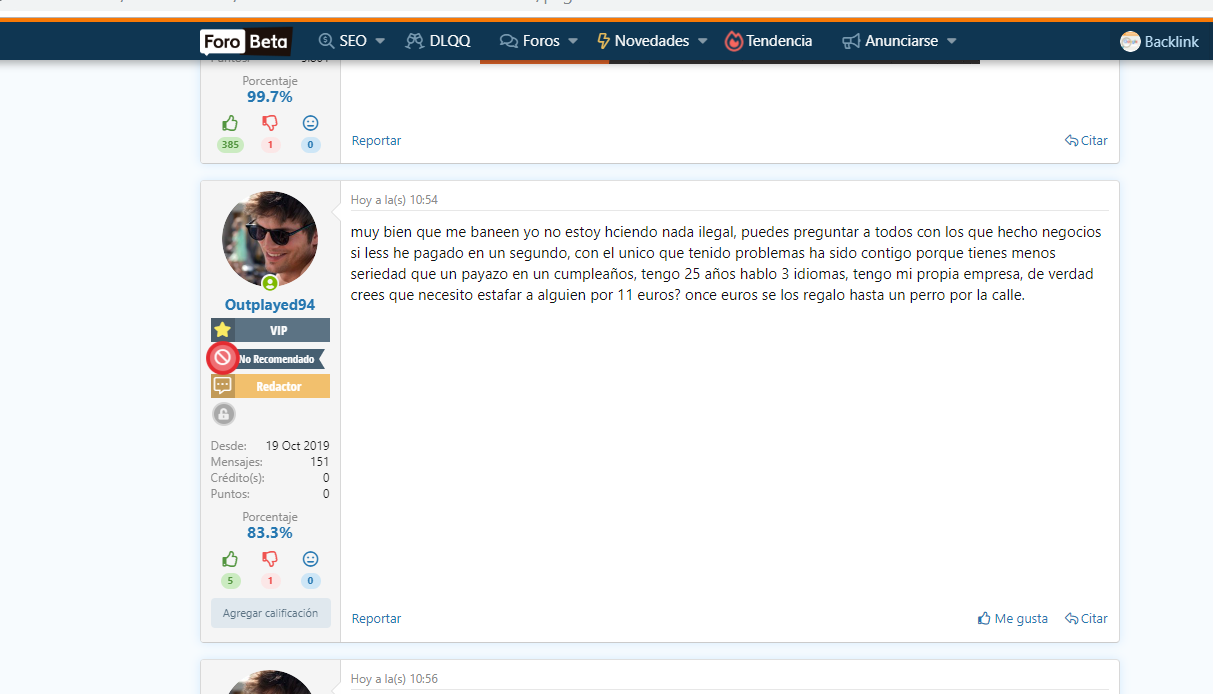Click thumbs-down icon in 99.7% user panel
1213x694 pixels.
click(270, 123)
